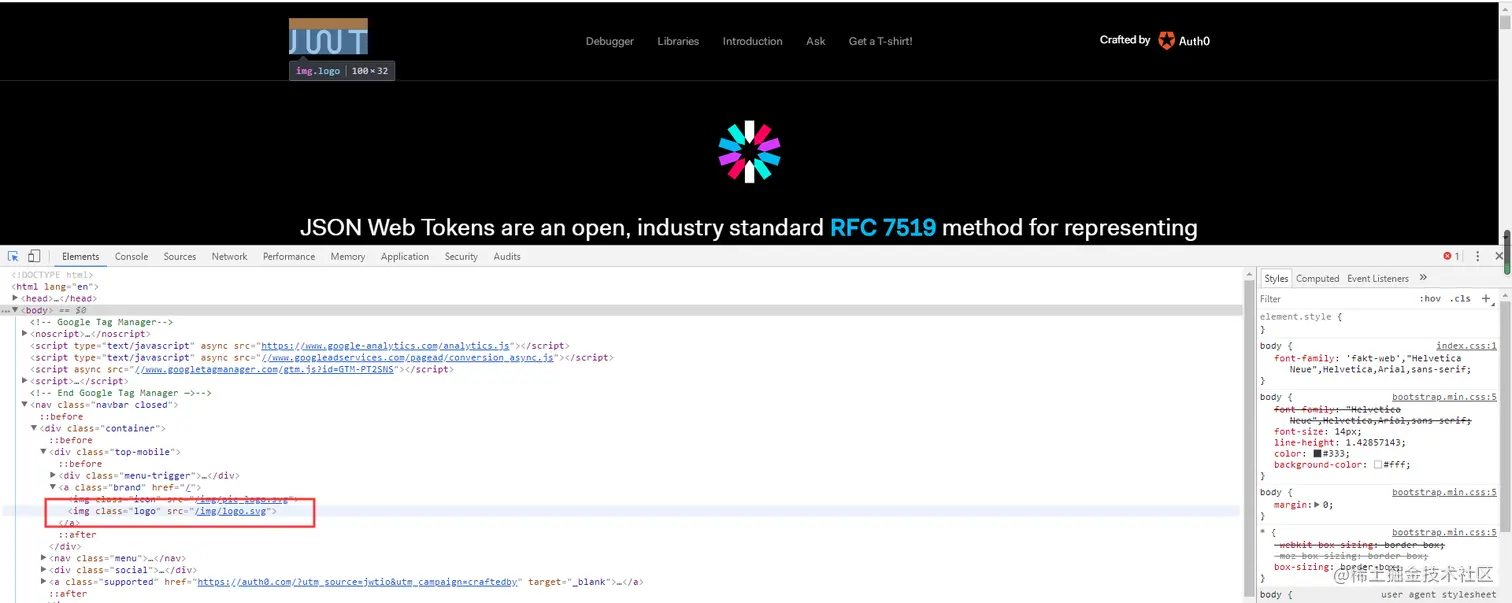The image size is (1512, 603).
Task: Select the html lang="en" node
Action: [x=55, y=286]
